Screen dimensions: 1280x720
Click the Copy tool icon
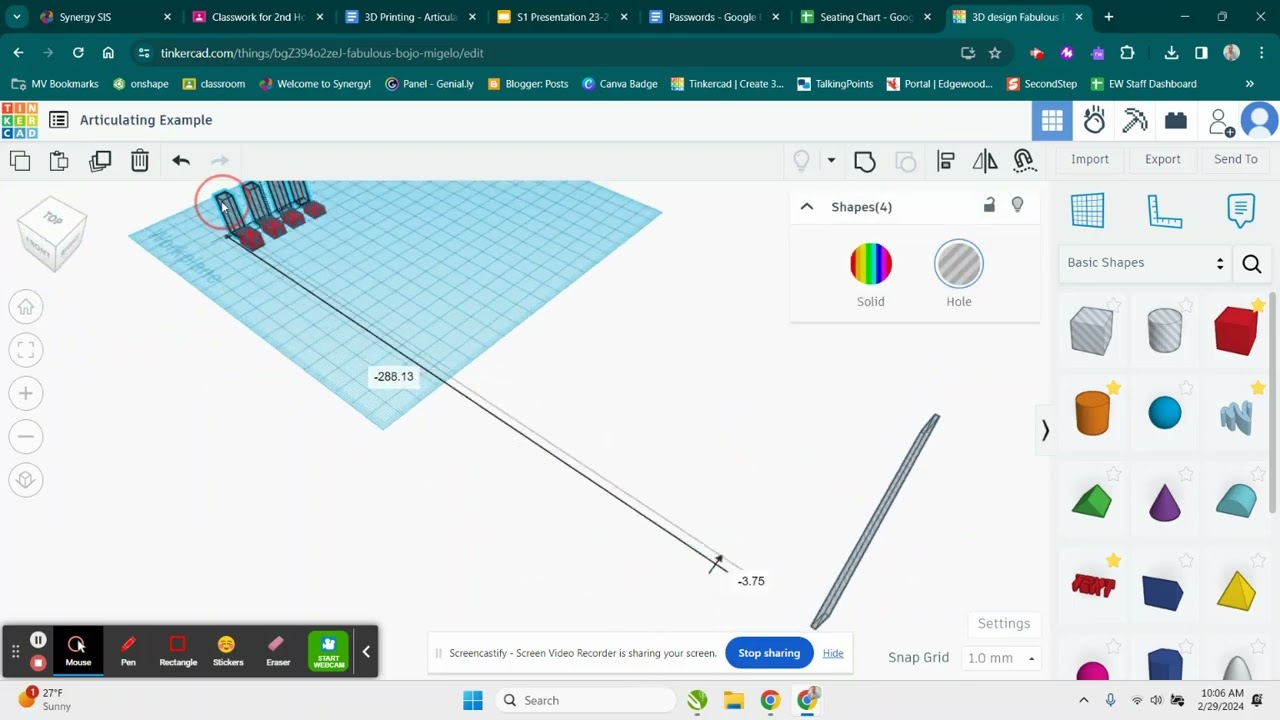coord(20,160)
